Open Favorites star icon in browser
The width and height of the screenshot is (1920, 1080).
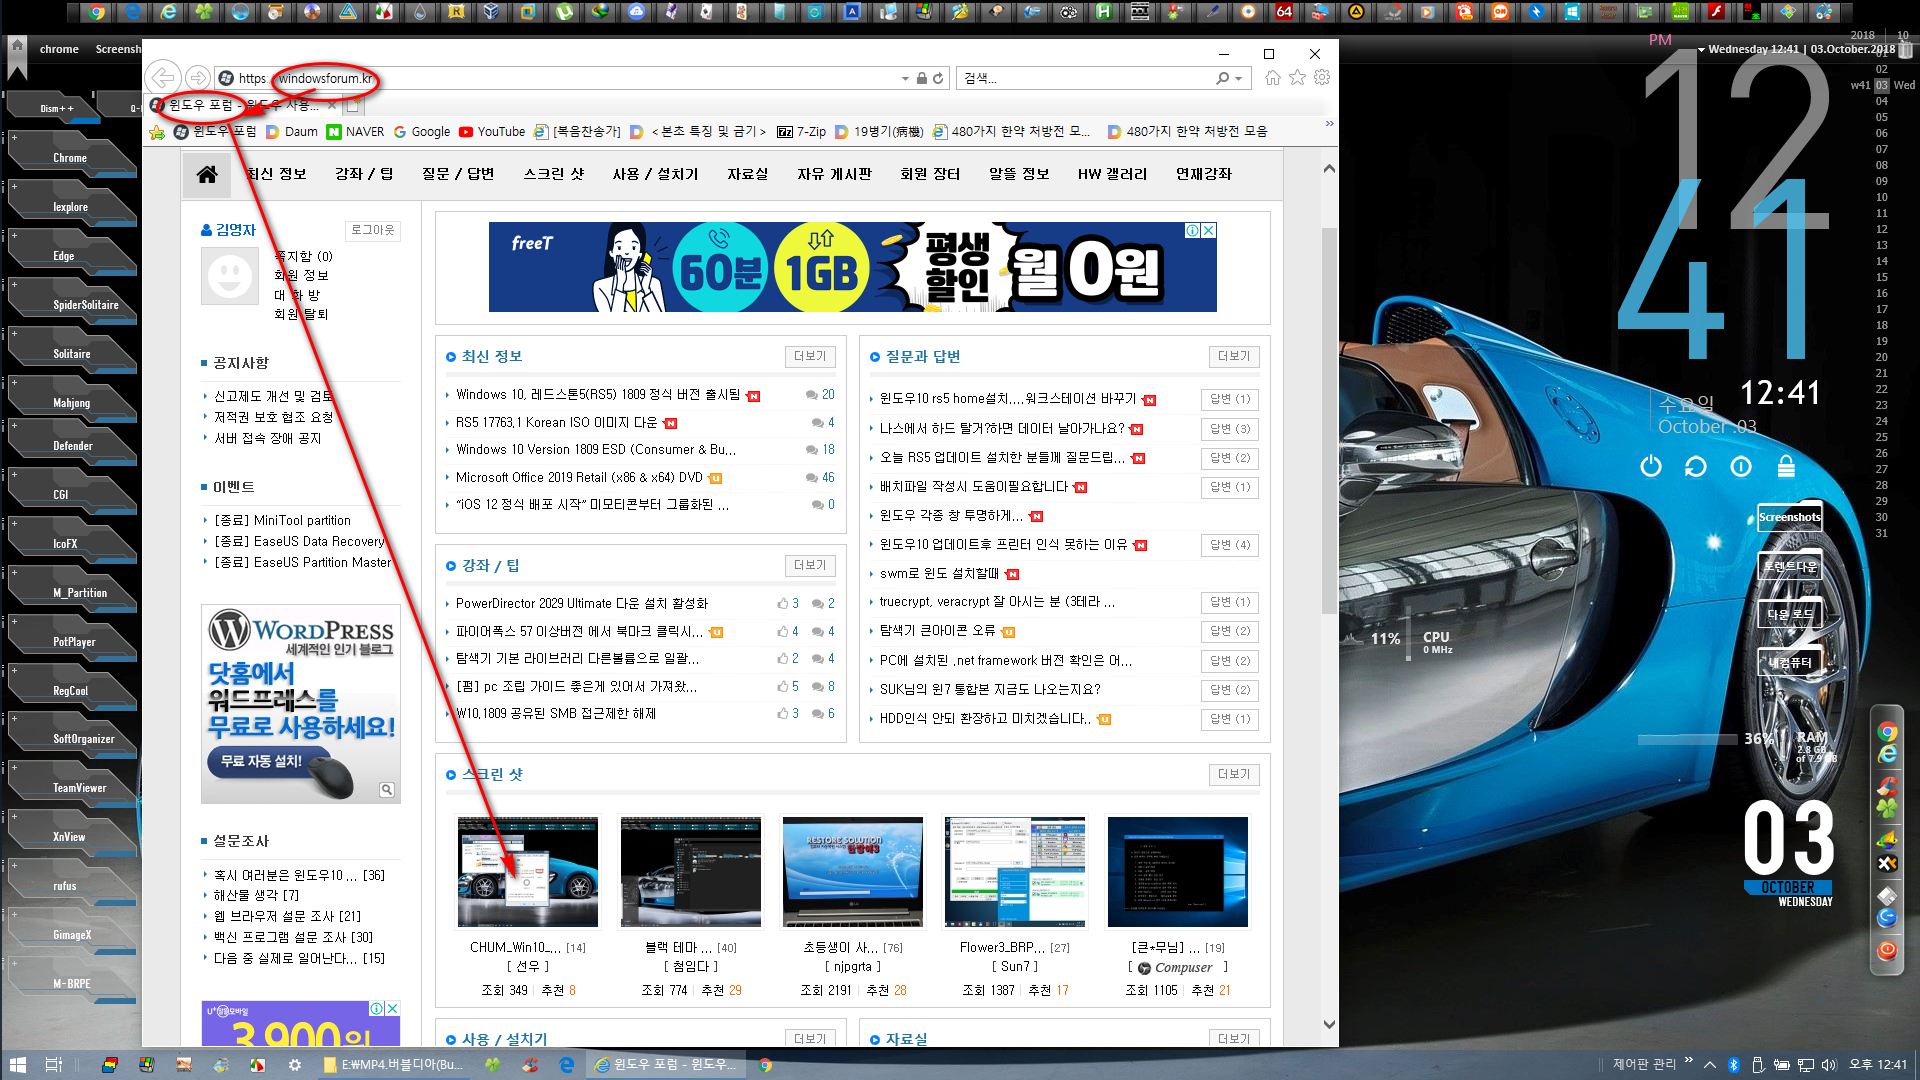point(1297,78)
